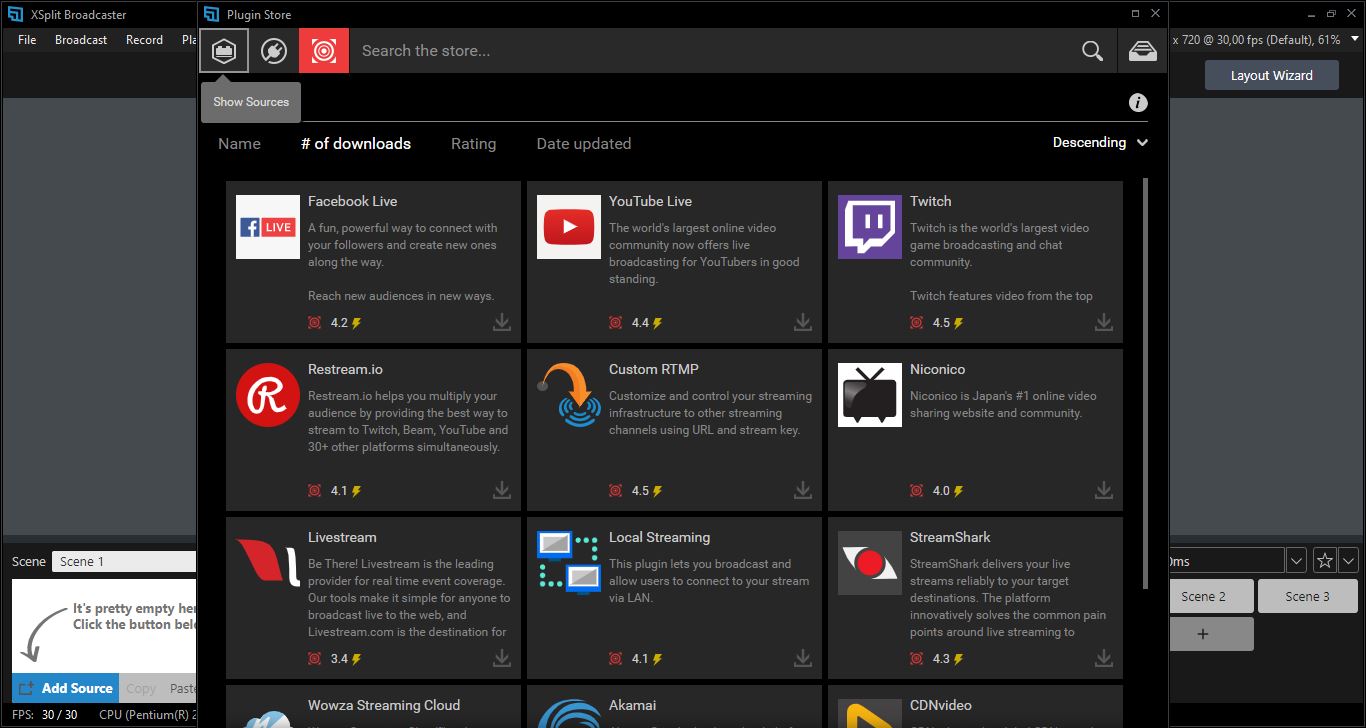Download the Restream.io plugin
Screen dimensions: 1366x728
pyautogui.click(x=502, y=490)
